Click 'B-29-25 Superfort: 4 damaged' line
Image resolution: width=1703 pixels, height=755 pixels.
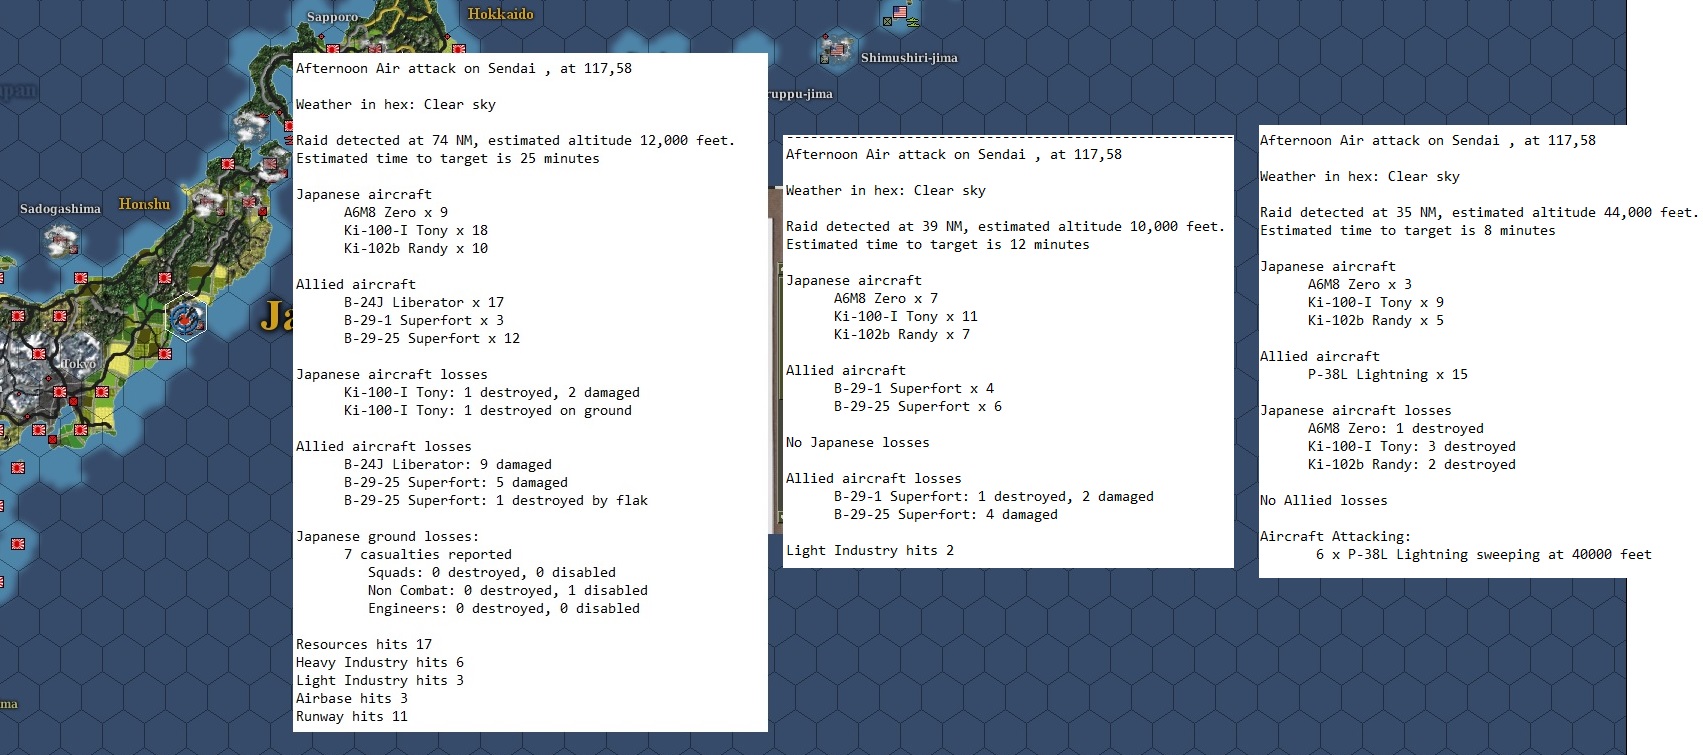(946, 515)
